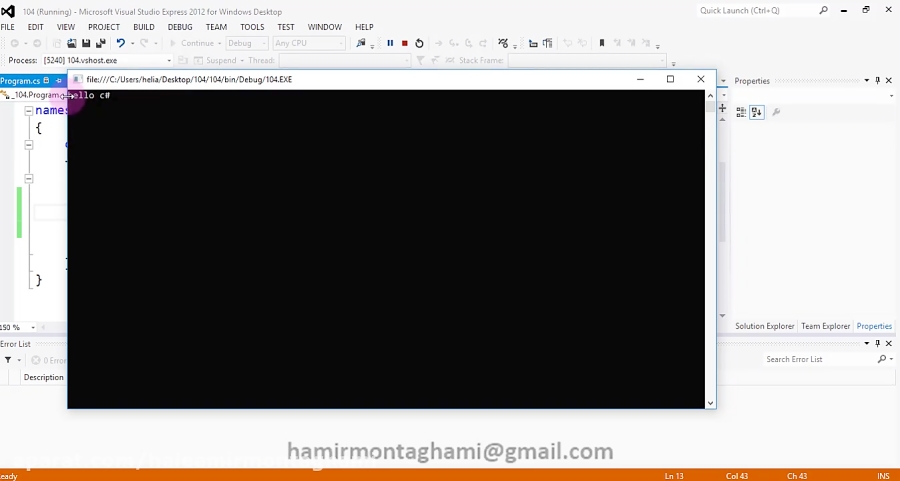Open Properties panel window position dropdown

click(x=867, y=81)
